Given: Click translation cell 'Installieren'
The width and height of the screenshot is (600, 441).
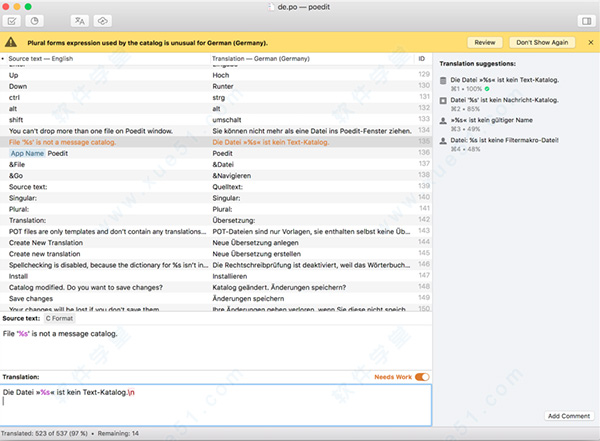Looking at the screenshot, I should pyautogui.click(x=230, y=276).
